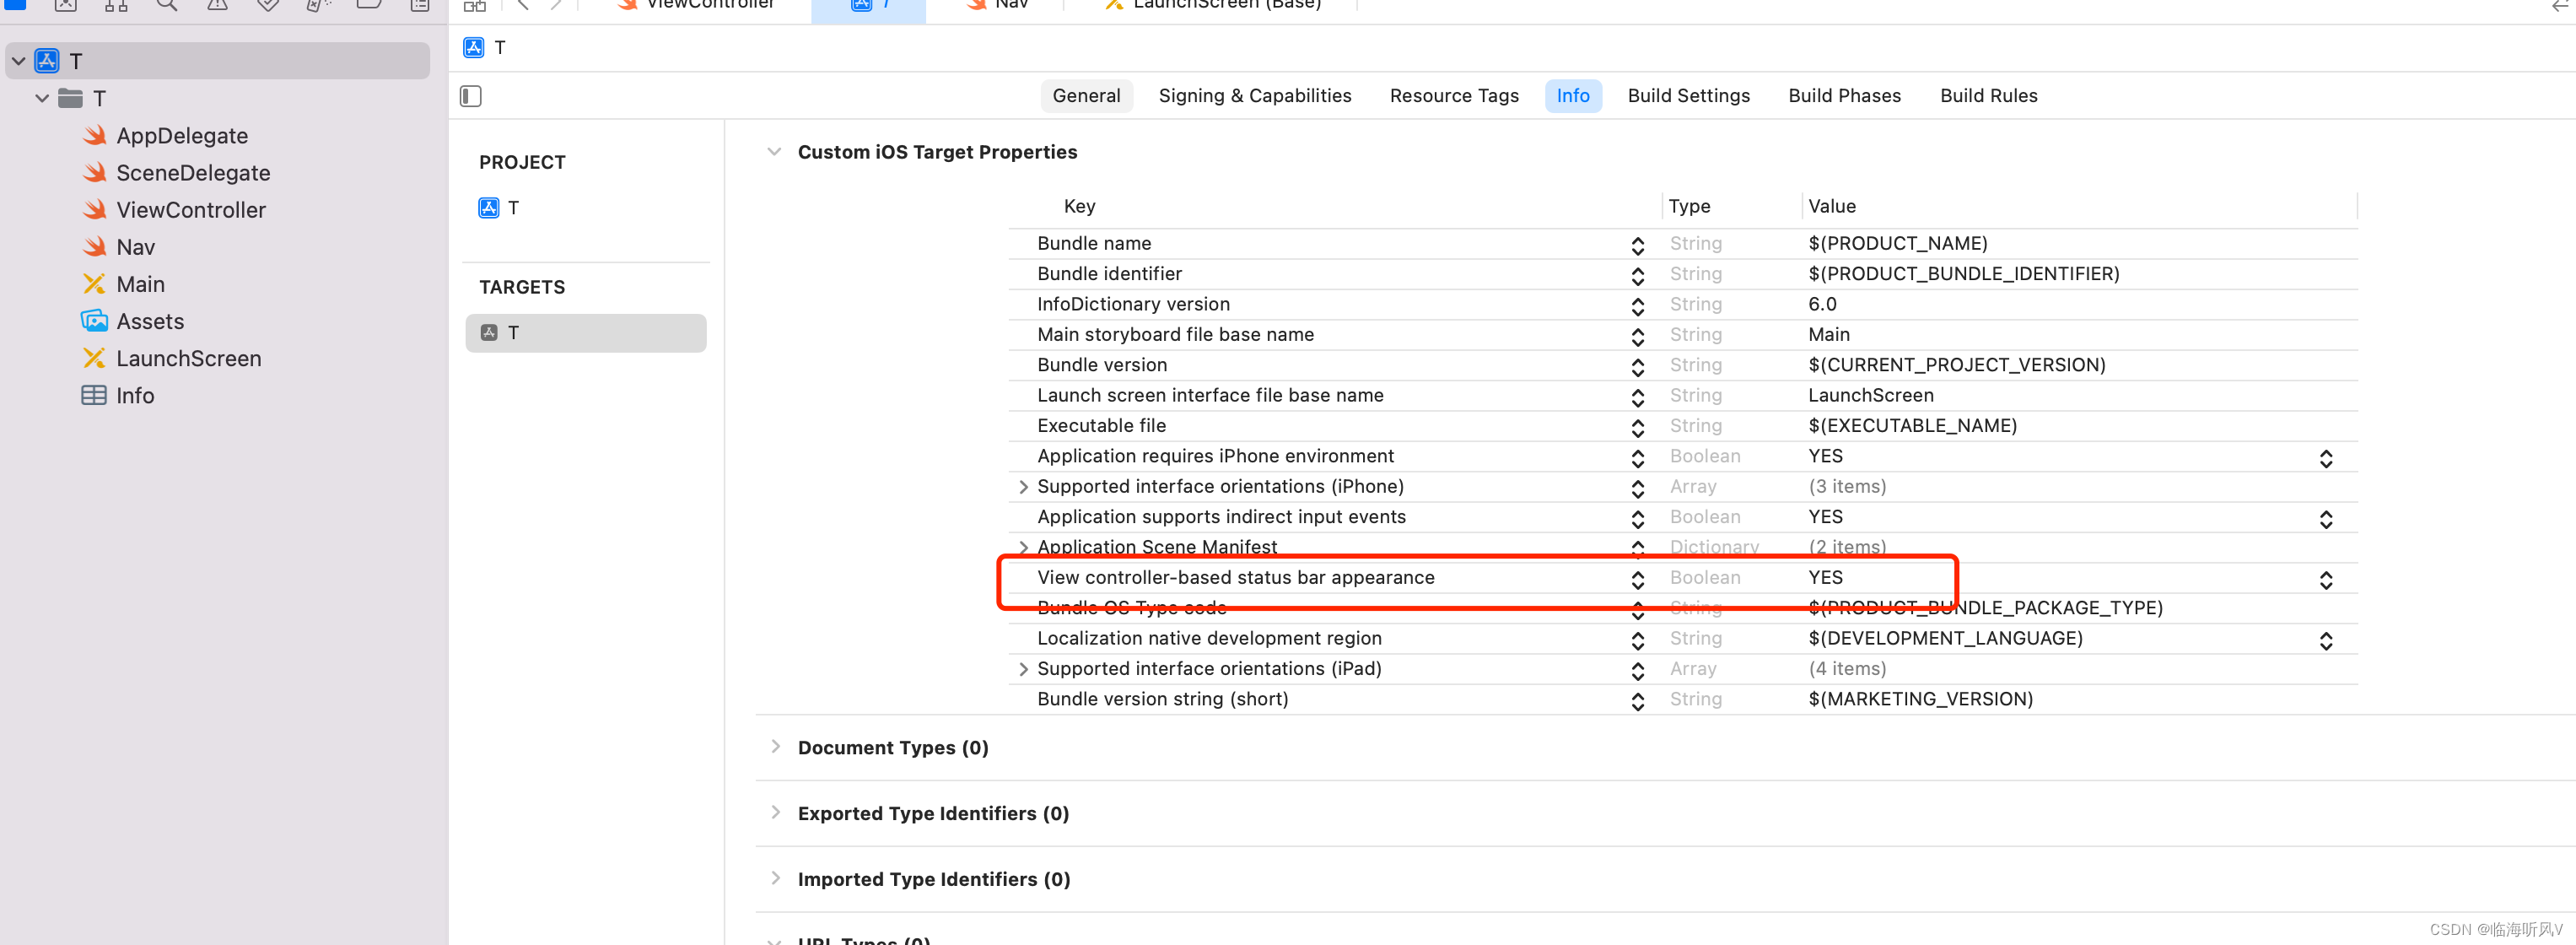Open the General tab
Image resolution: width=2576 pixels, height=945 pixels.
tap(1086, 96)
